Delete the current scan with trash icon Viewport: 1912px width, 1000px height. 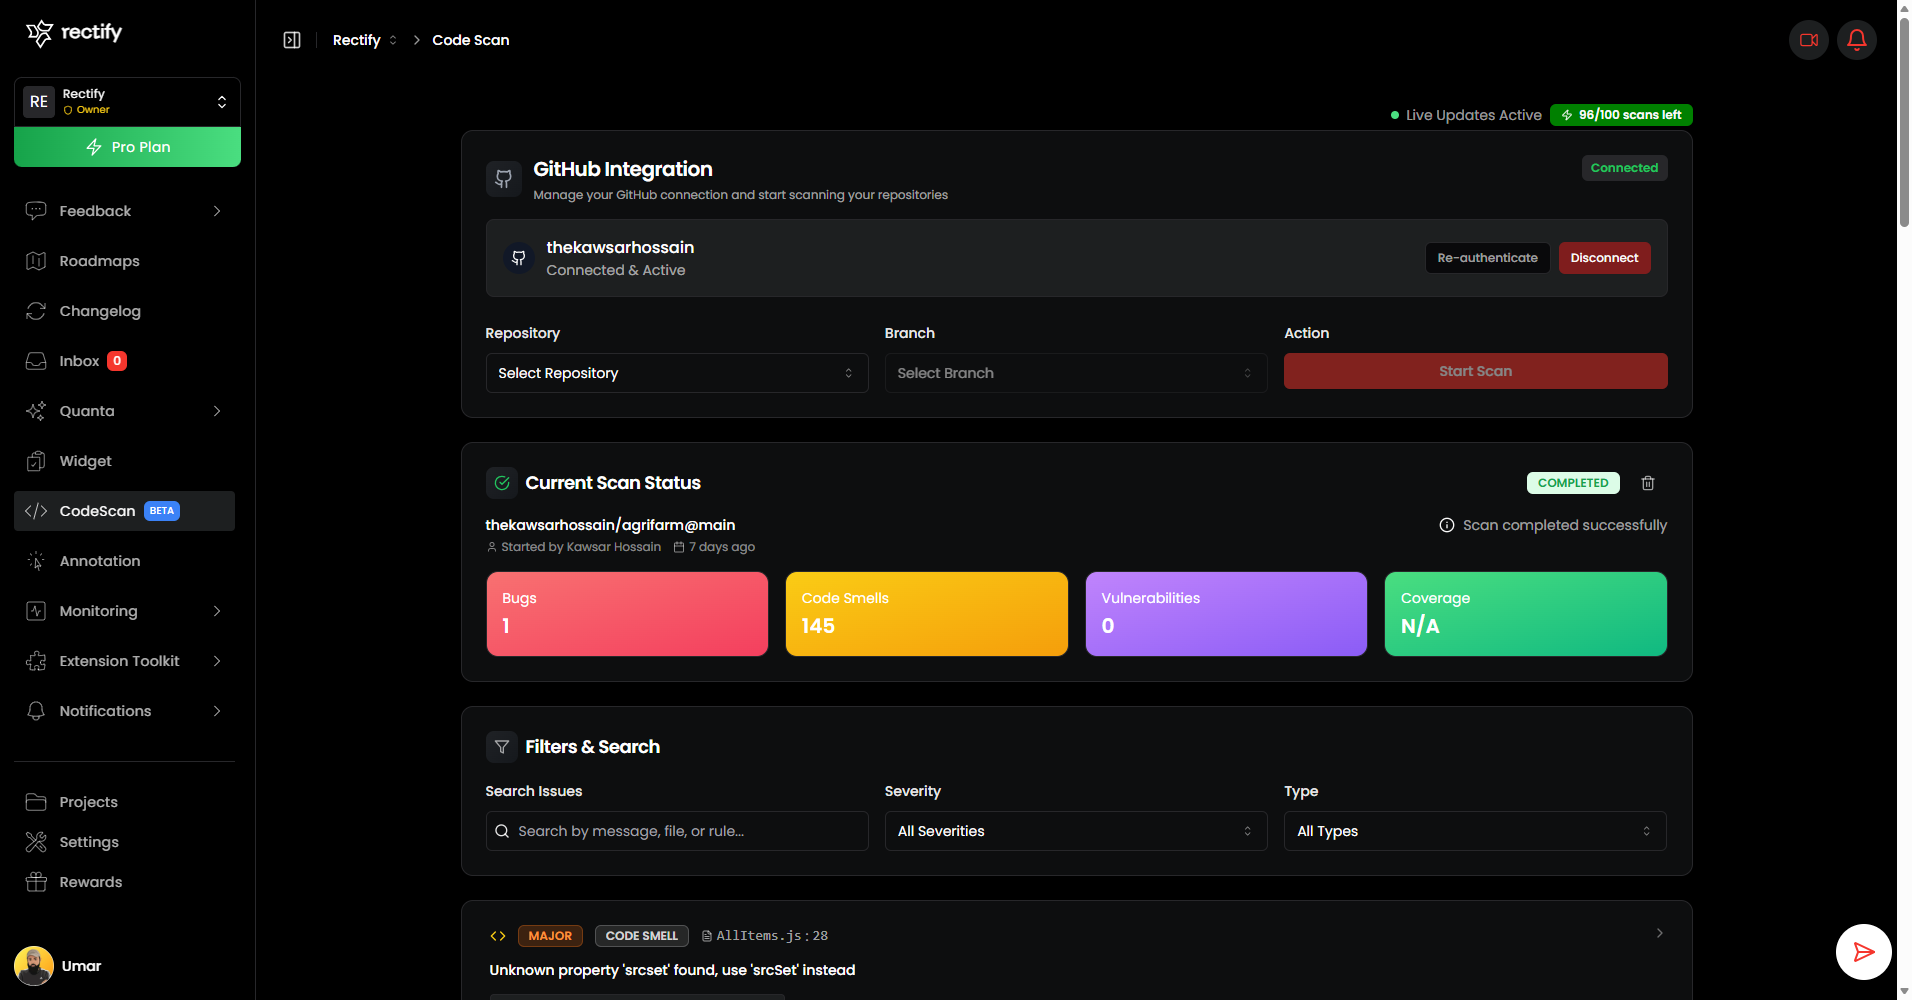1648,483
